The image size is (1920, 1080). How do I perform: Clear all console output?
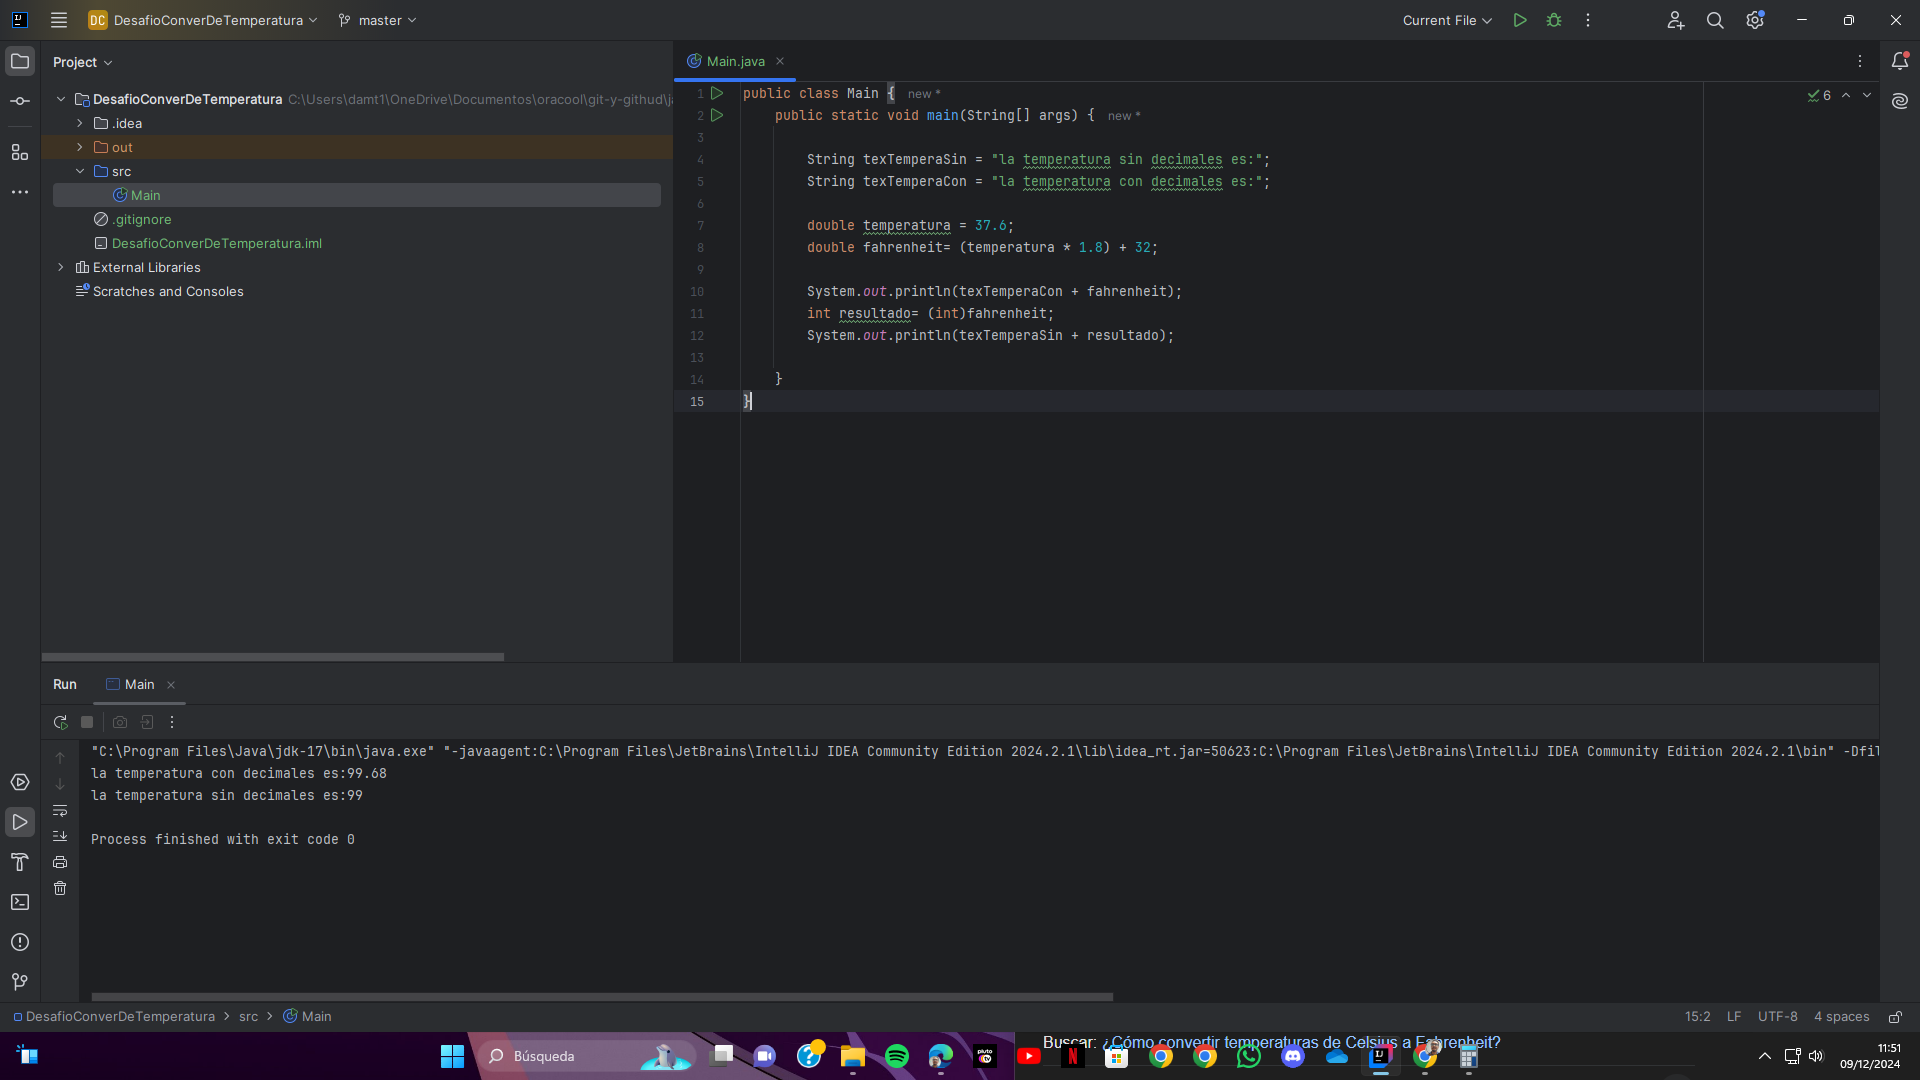coord(60,888)
